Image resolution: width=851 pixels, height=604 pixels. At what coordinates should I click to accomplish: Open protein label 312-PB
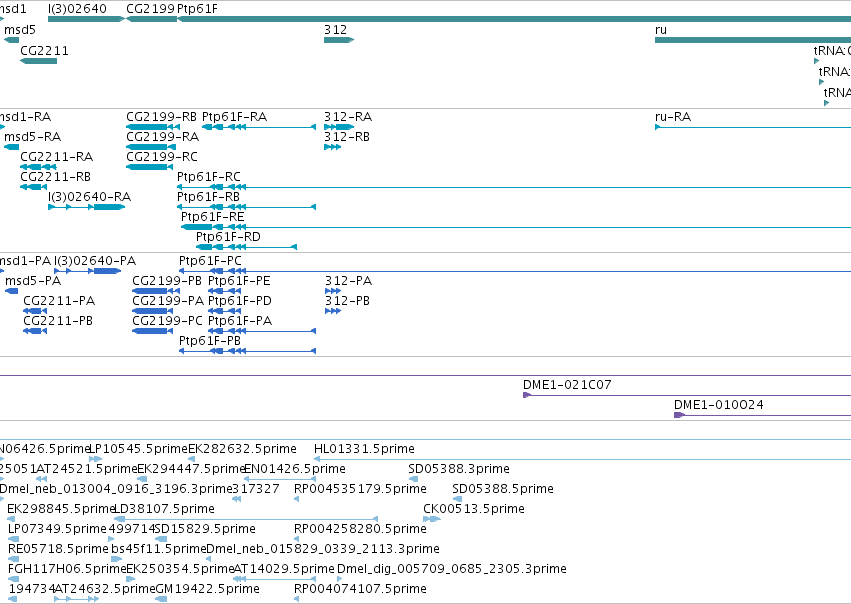(x=347, y=301)
